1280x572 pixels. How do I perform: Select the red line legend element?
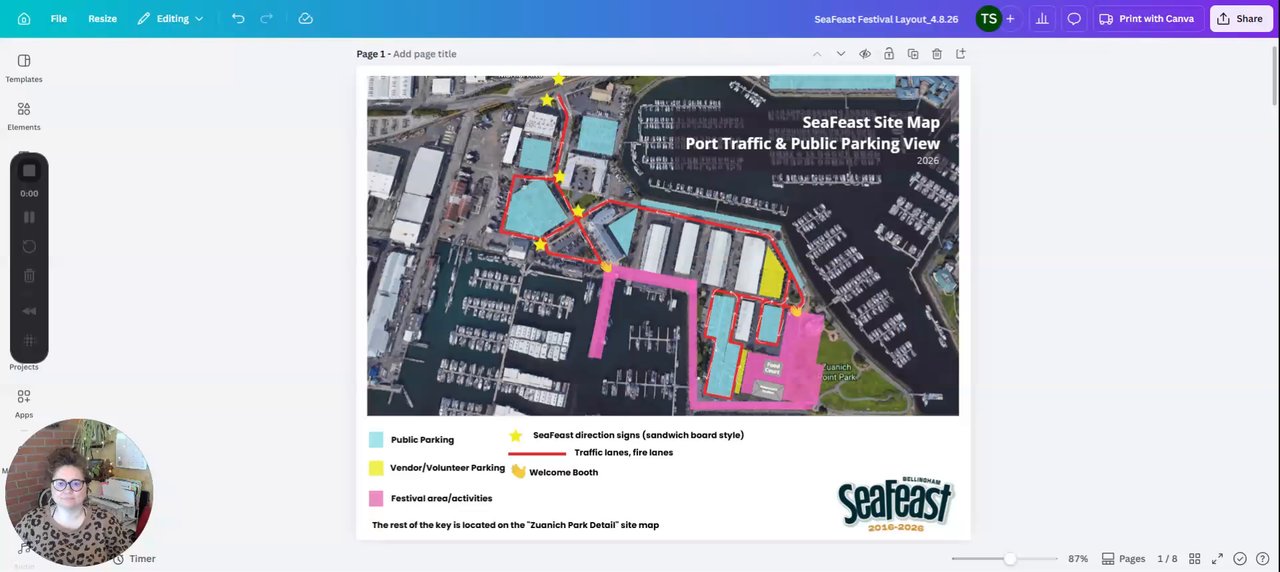coord(537,454)
